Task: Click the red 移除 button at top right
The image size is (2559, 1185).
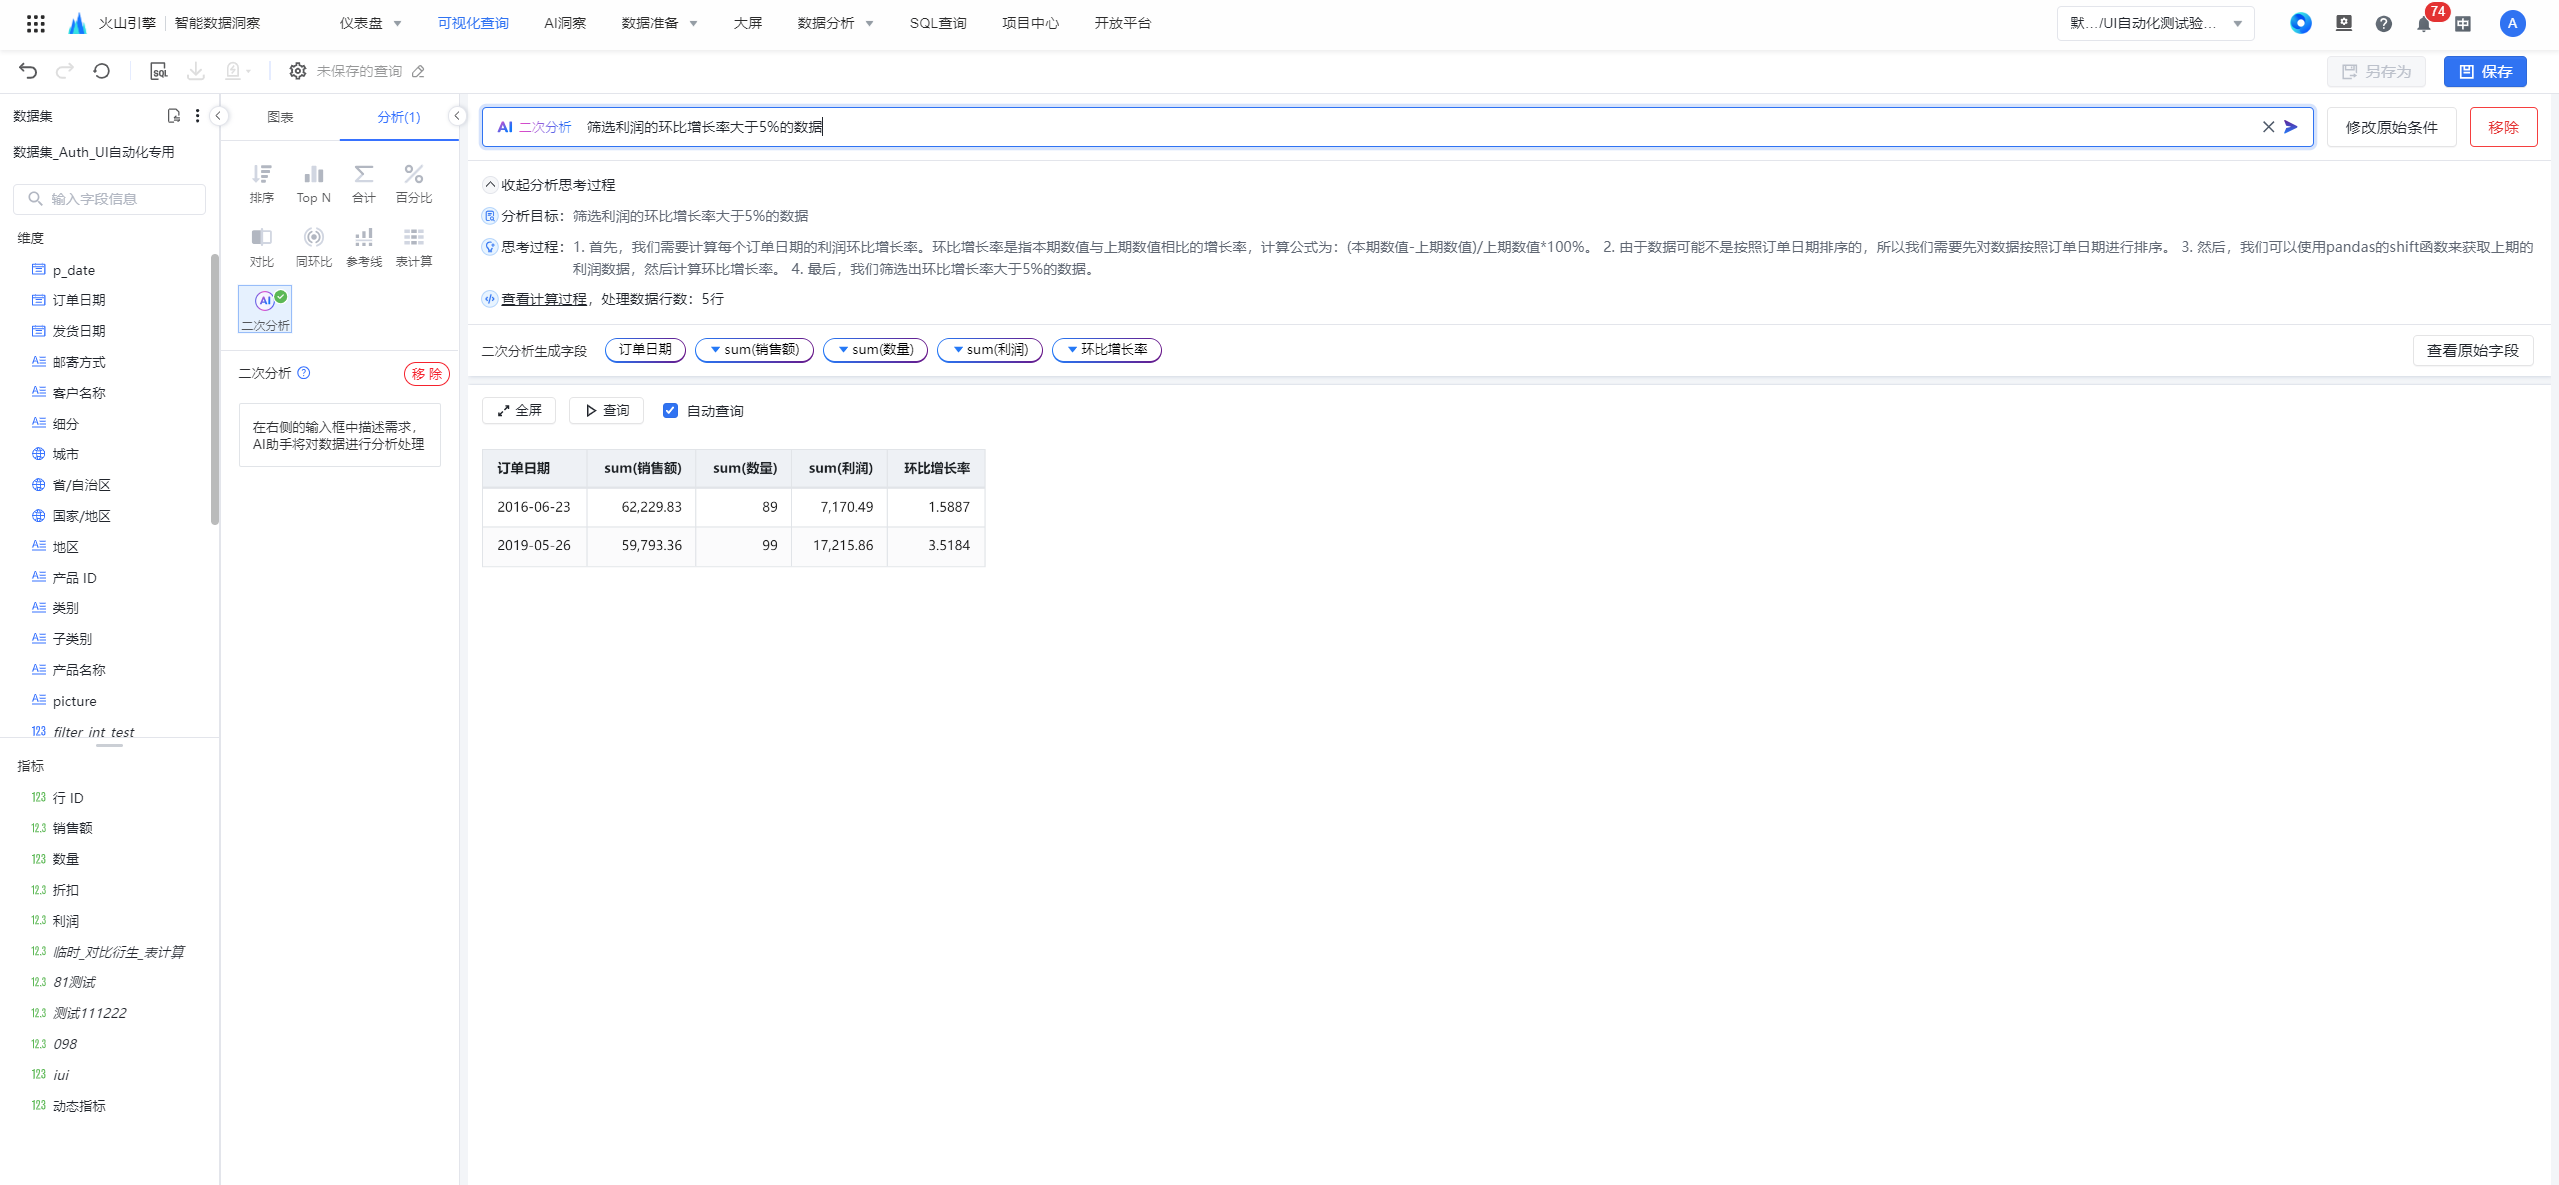Action: pyautogui.click(x=2503, y=128)
